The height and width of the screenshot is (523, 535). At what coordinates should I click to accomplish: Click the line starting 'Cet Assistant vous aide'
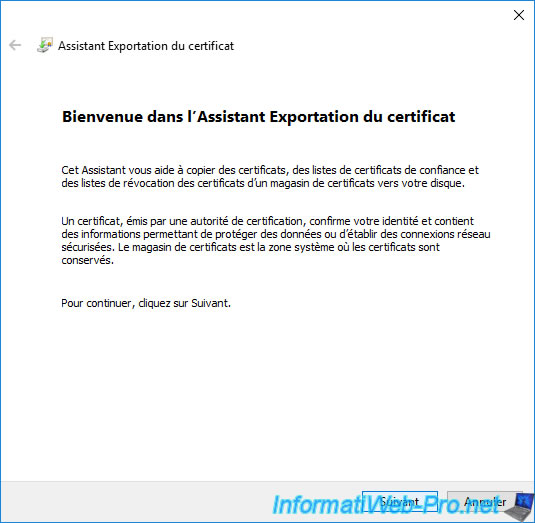[x=270, y=170]
